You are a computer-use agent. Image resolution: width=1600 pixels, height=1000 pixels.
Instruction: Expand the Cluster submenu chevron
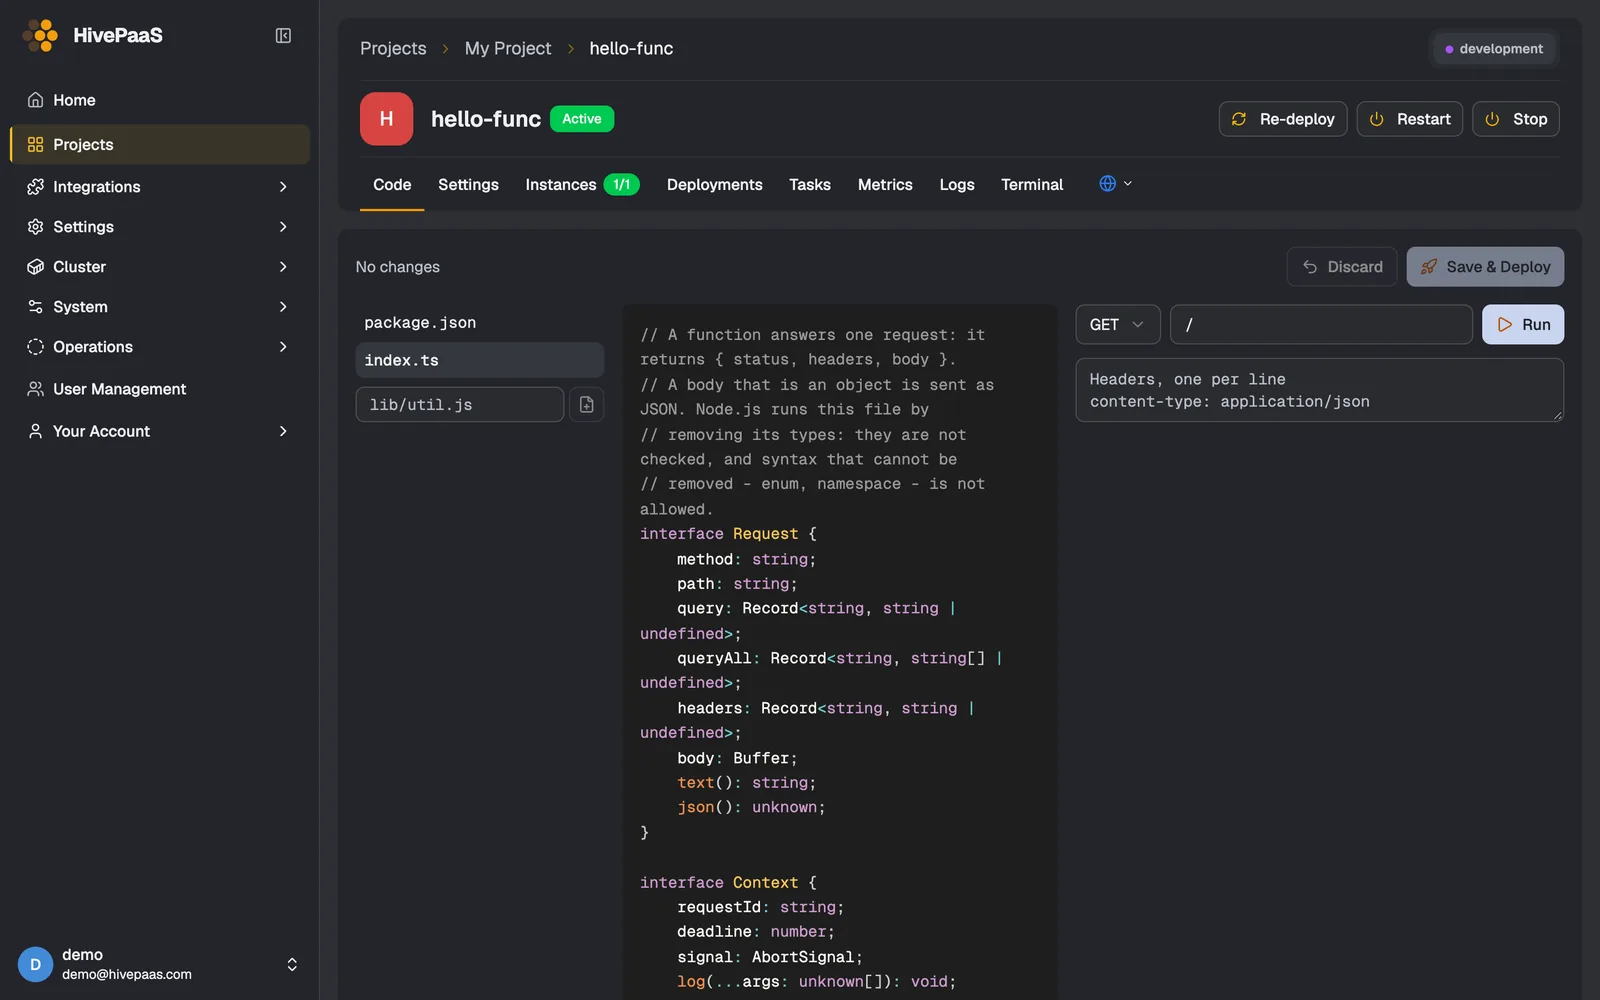(283, 267)
